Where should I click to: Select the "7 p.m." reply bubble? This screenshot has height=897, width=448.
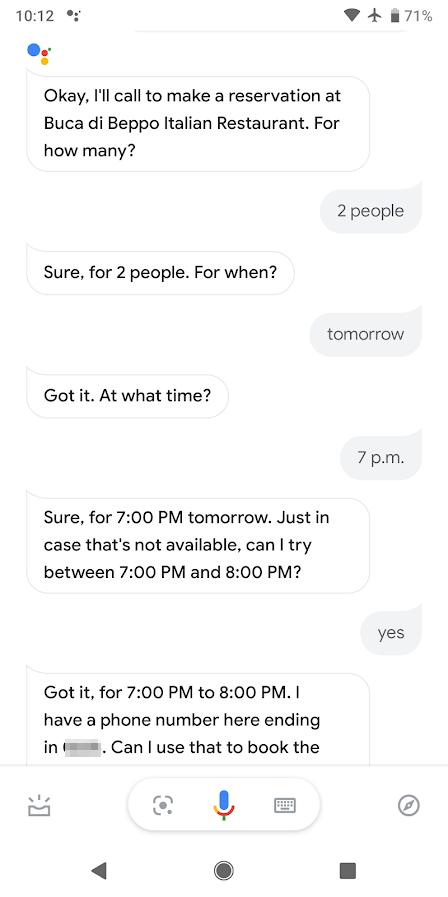[381, 458]
